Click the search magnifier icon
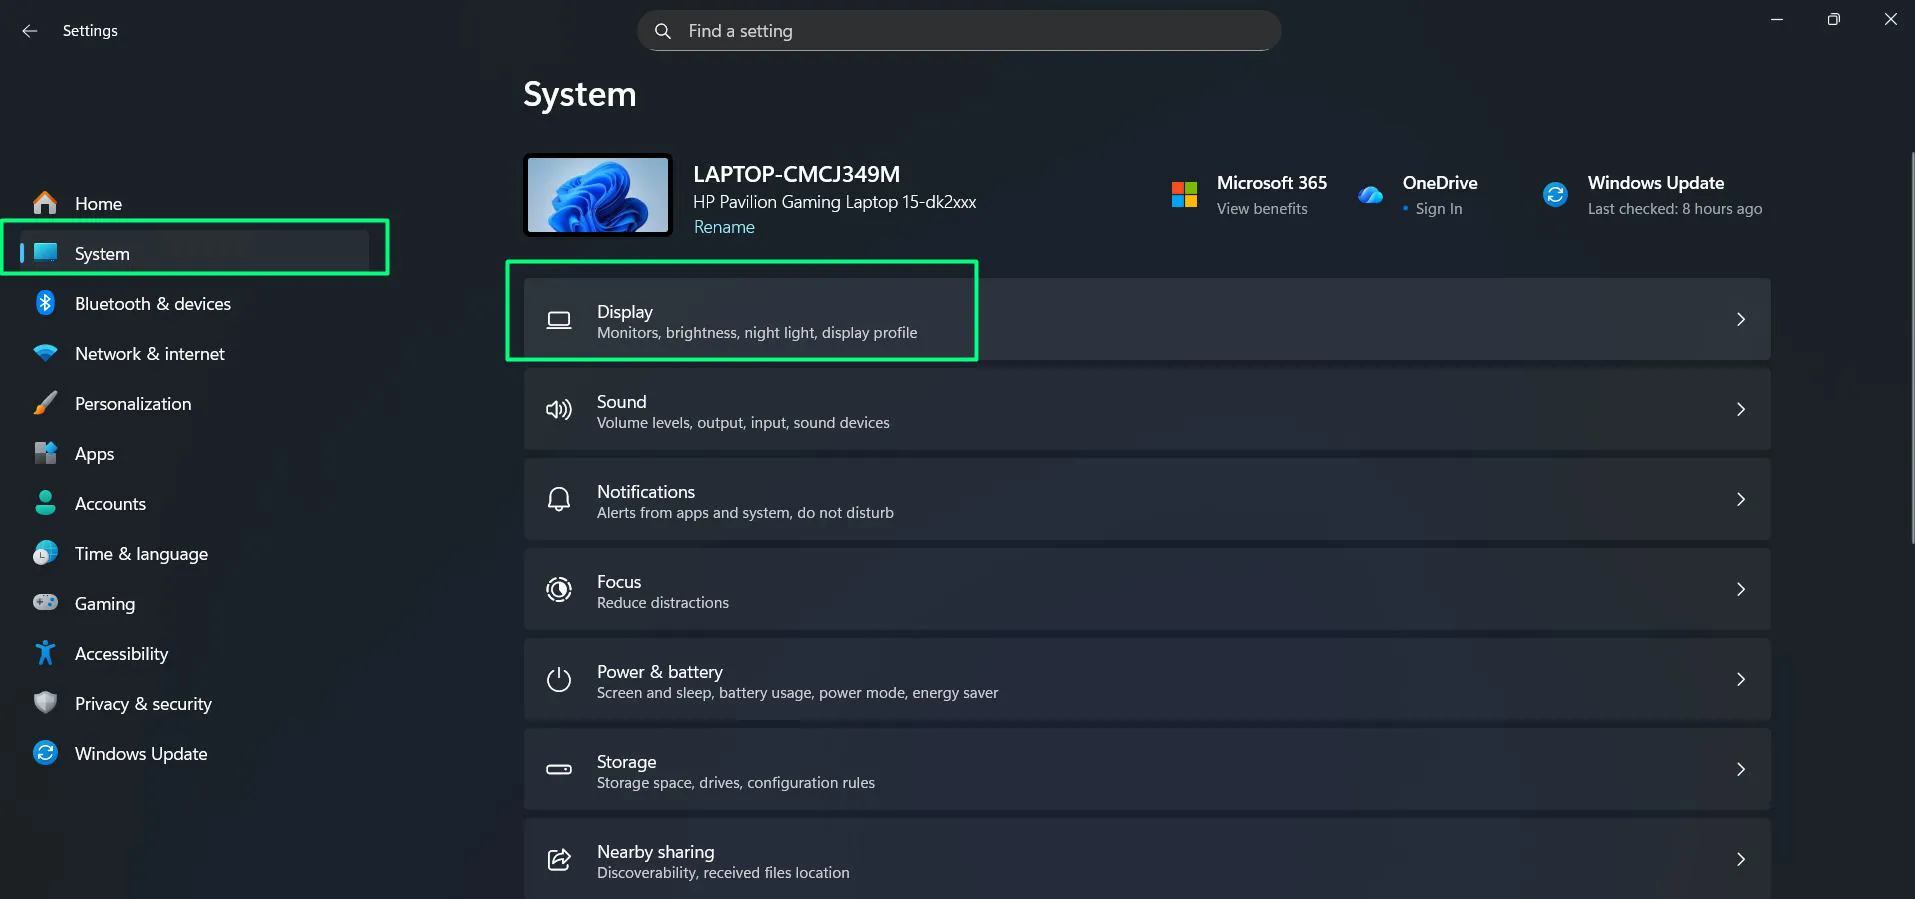The height and width of the screenshot is (899, 1915). pos(663,31)
